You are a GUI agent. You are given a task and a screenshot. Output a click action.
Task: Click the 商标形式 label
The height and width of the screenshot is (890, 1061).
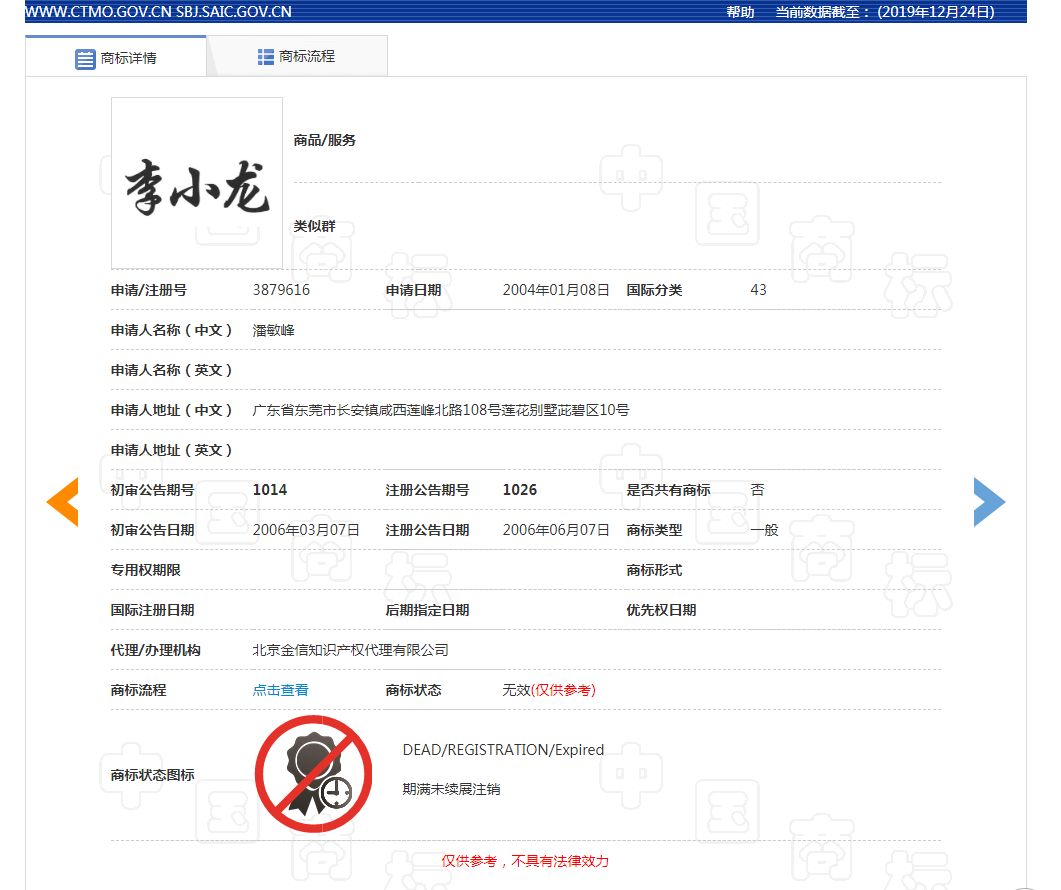654,570
